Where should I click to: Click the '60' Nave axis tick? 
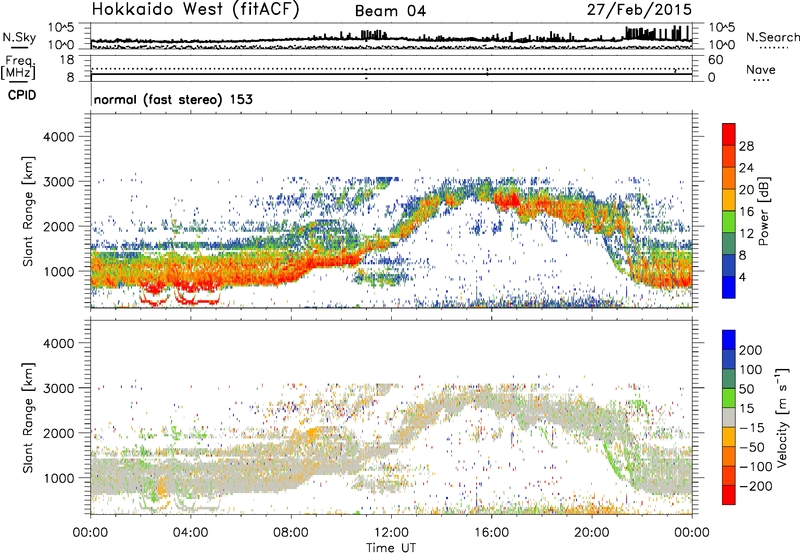[x=716, y=60]
